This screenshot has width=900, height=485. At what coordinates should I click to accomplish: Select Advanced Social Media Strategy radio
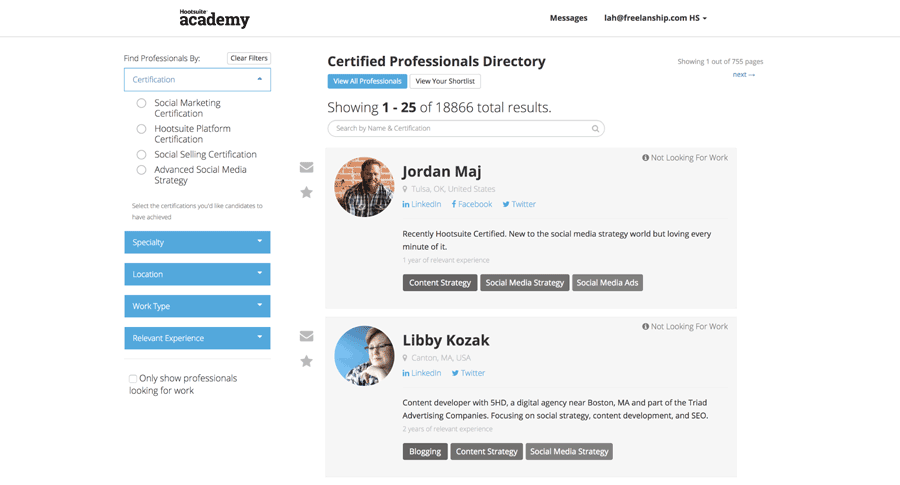tap(141, 170)
